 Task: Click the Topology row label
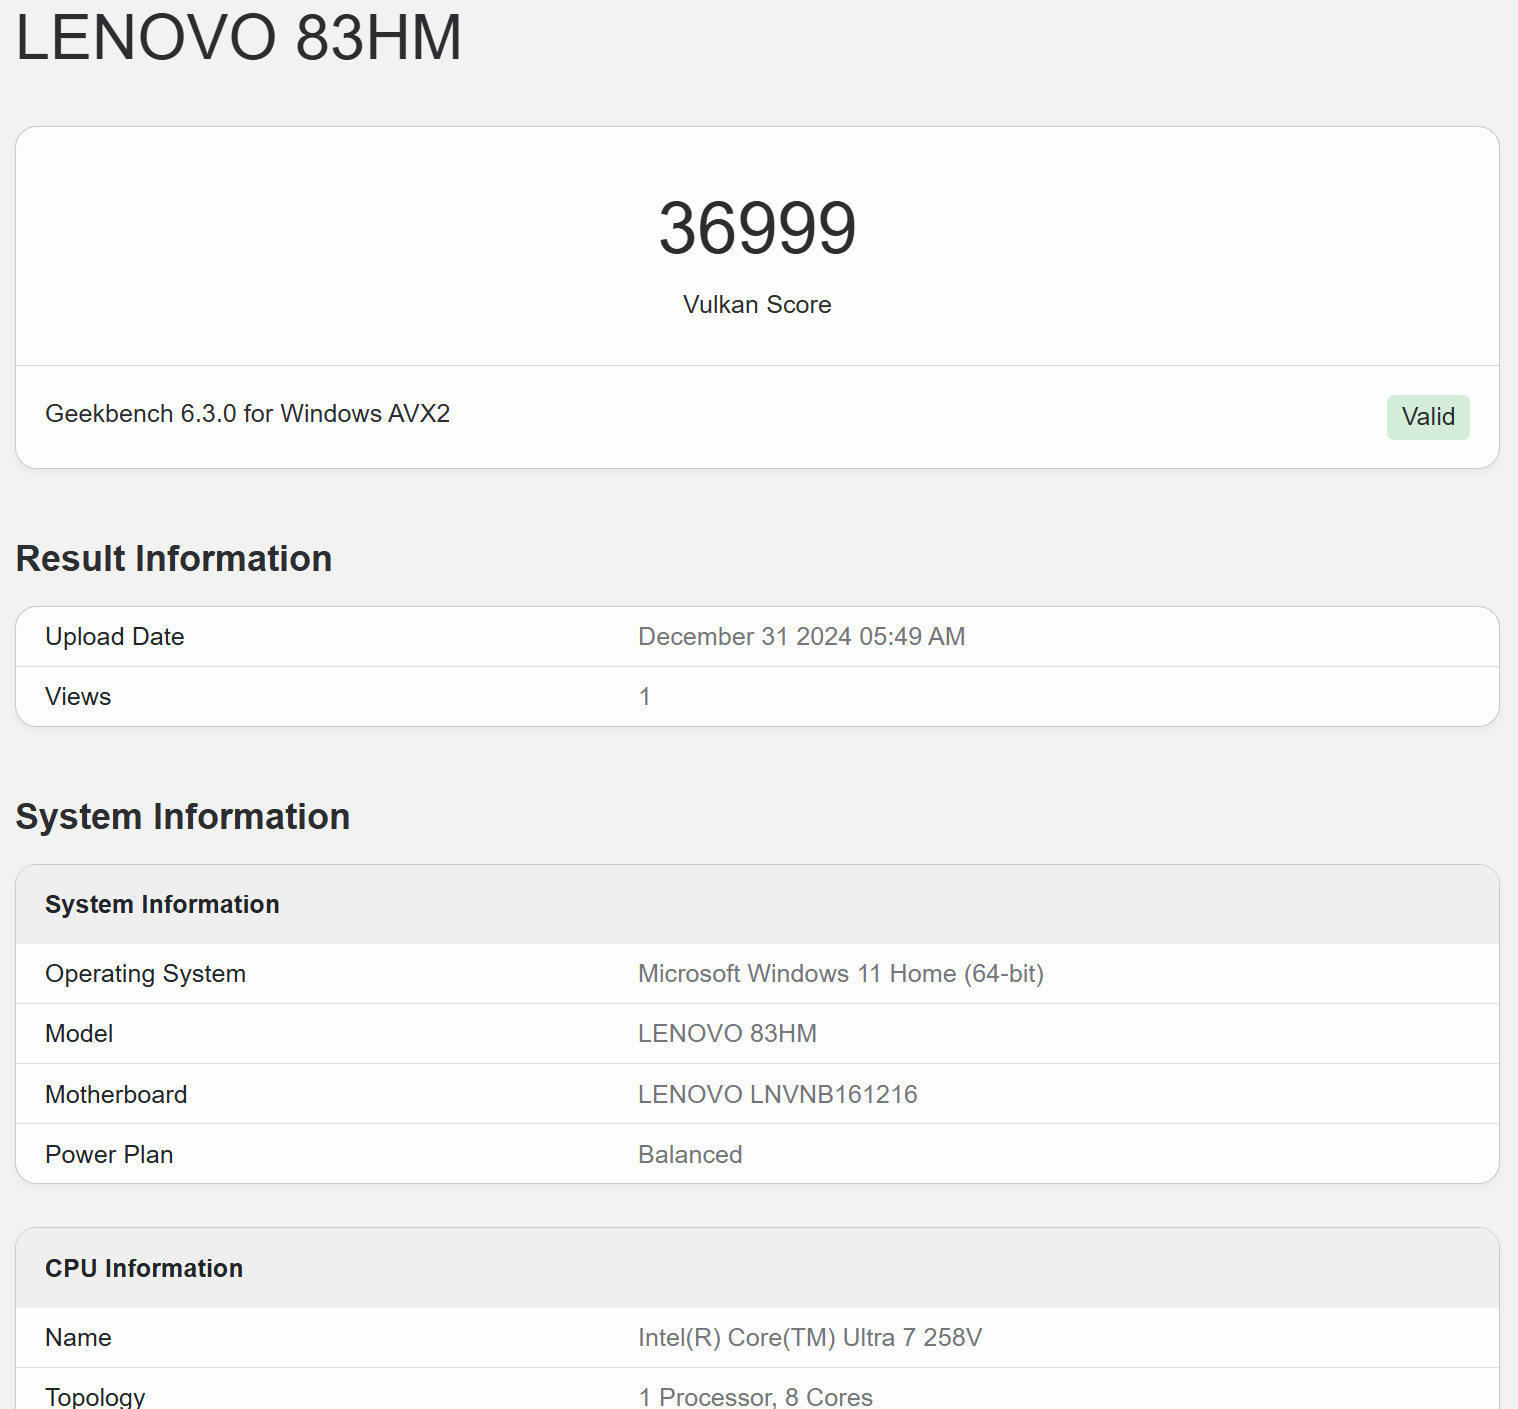click(x=94, y=1395)
